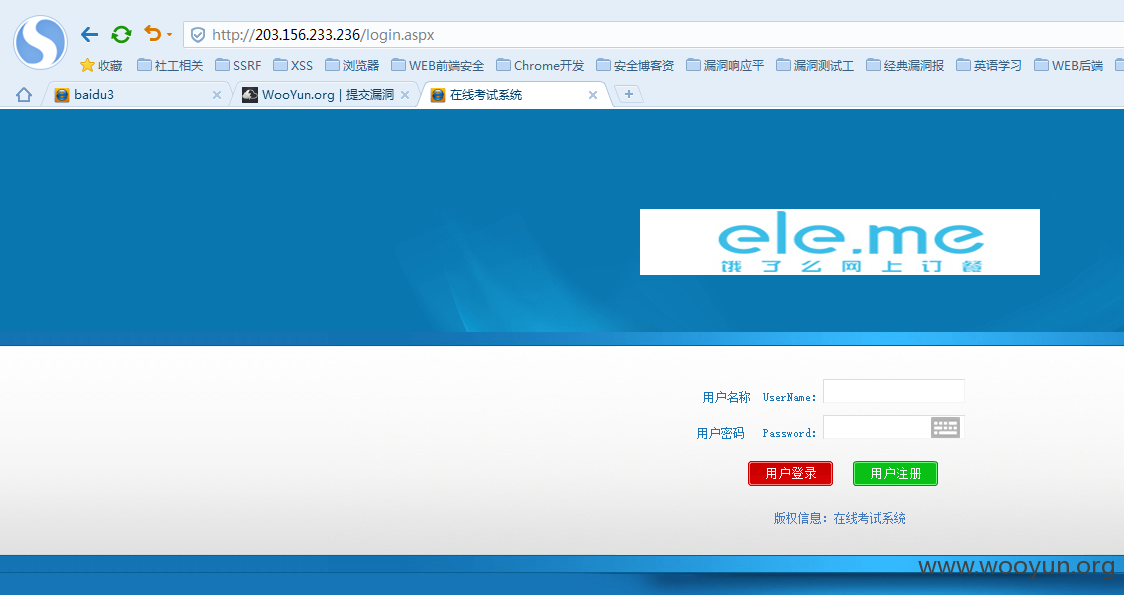Click the UserName input field
Viewport: 1124px width, 595px height.
click(x=893, y=391)
